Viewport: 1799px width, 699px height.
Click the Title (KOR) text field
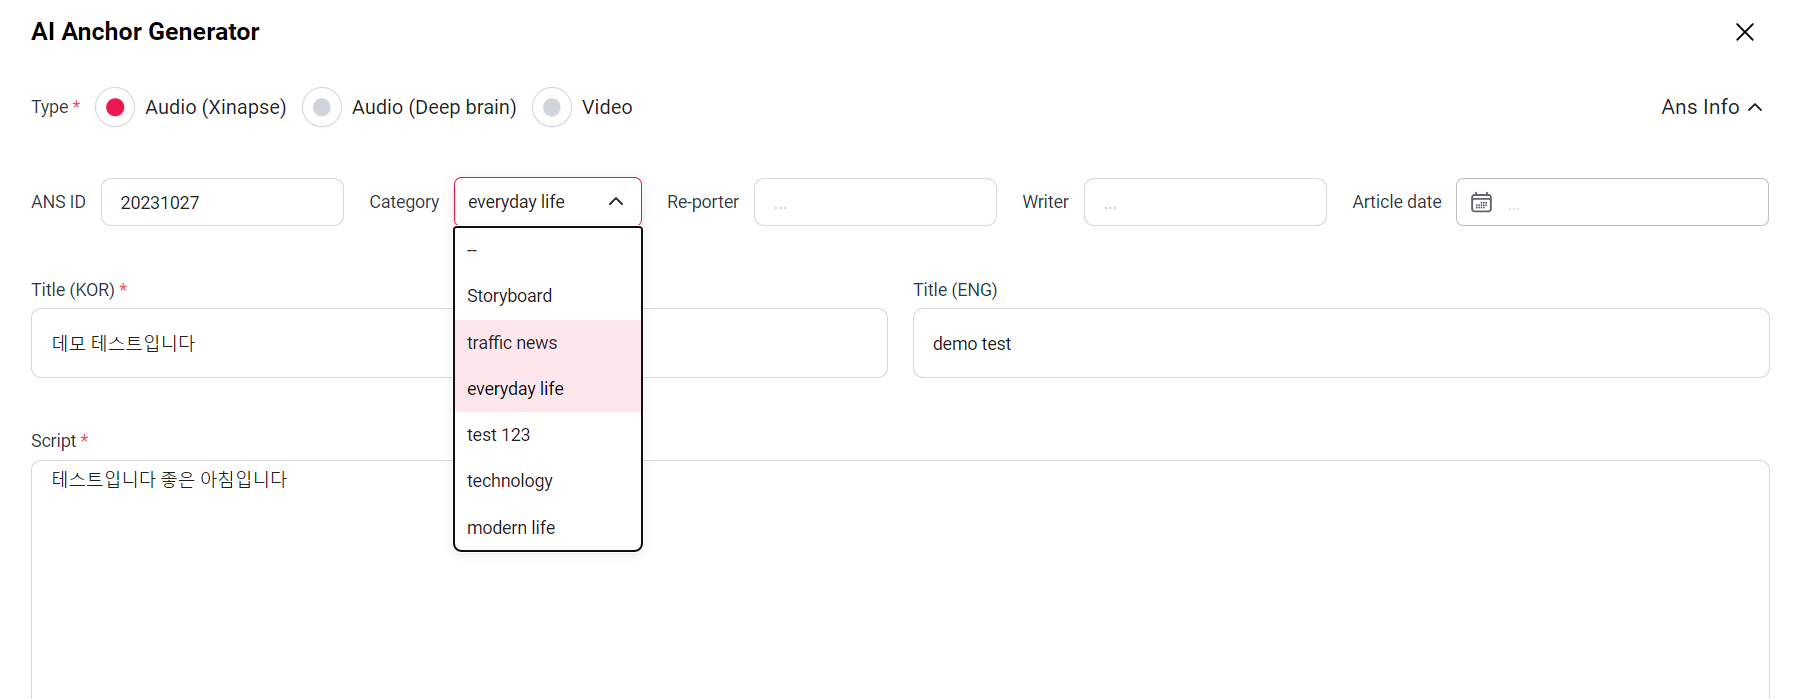(x=240, y=343)
